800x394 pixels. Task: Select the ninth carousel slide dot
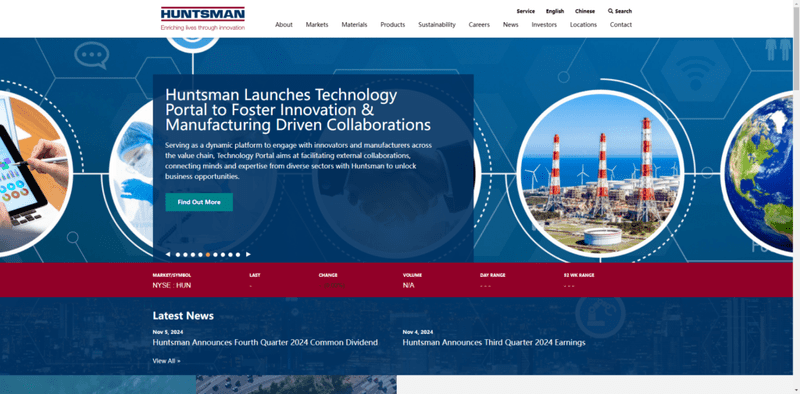coord(238,254)
